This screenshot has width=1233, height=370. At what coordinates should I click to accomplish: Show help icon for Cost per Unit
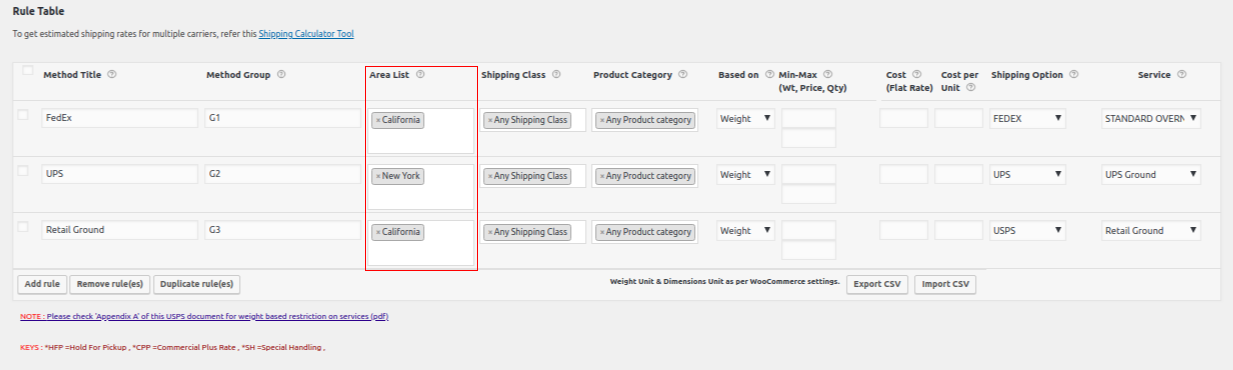(971, 88)
